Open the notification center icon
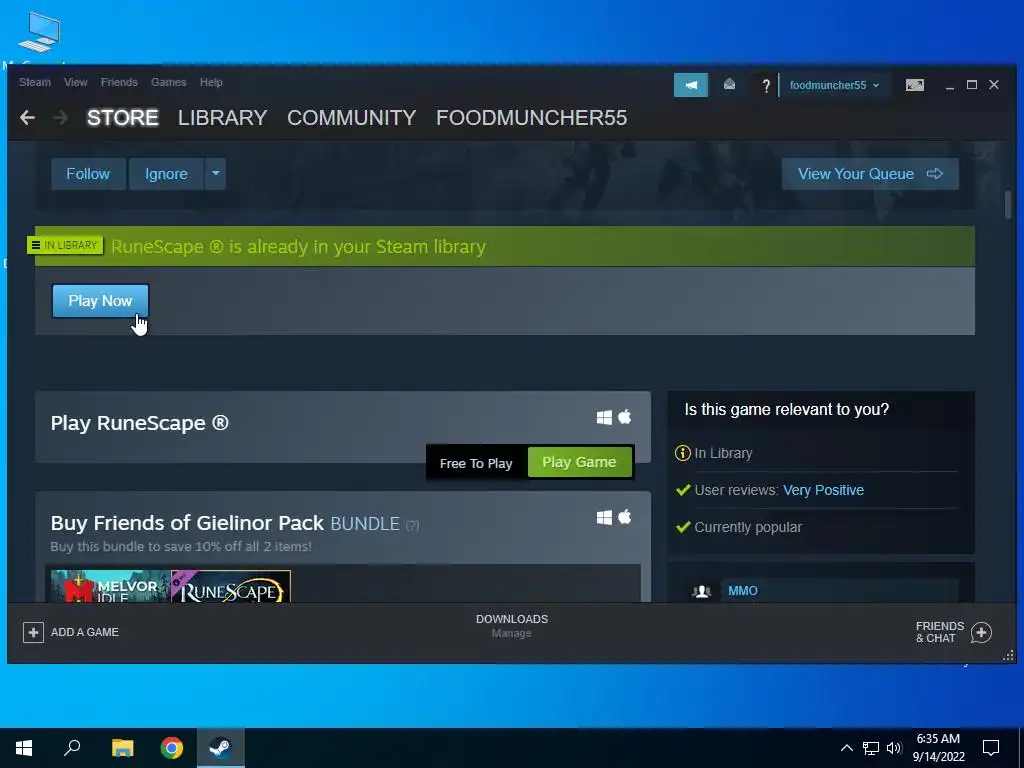The image size is (1024, 768). 991,748
